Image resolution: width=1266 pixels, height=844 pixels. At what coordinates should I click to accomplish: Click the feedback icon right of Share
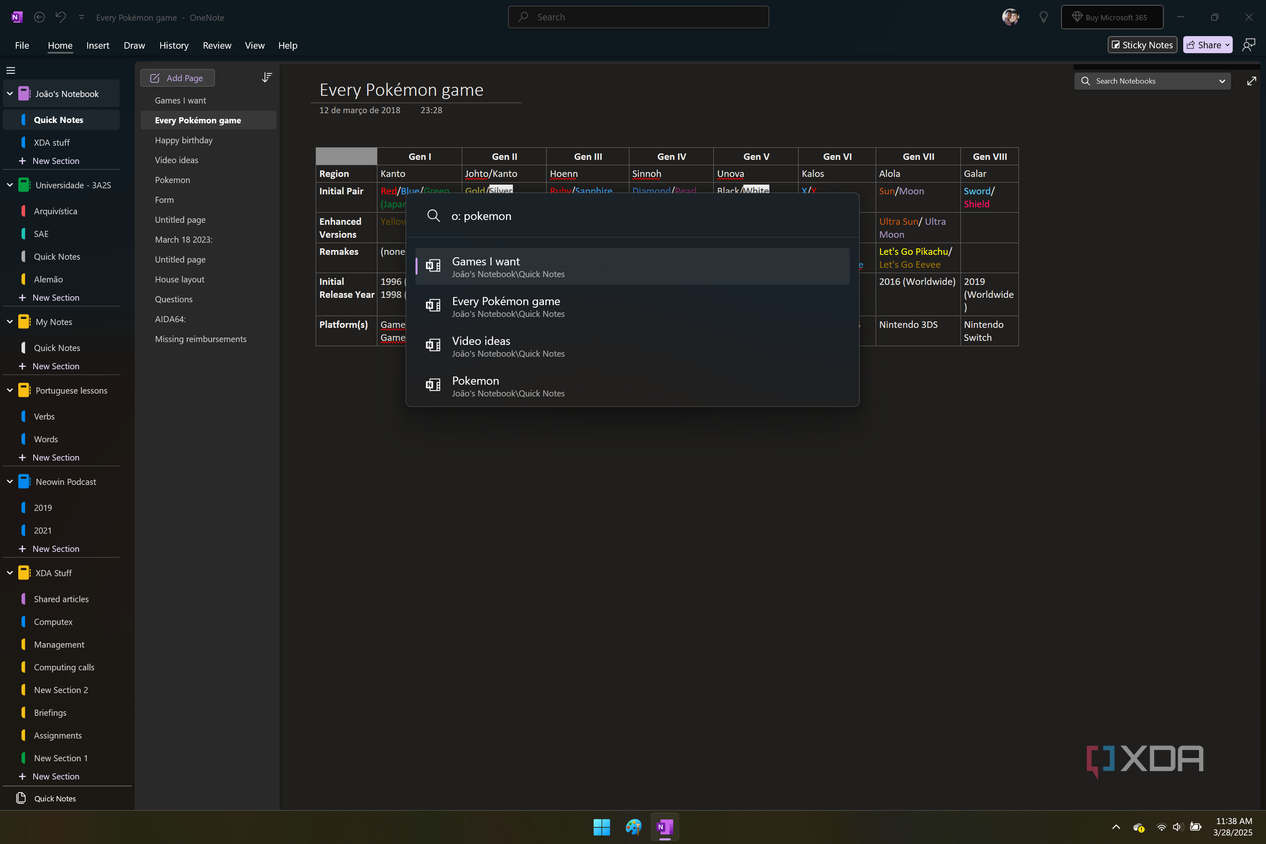(x=1248, y=45)
